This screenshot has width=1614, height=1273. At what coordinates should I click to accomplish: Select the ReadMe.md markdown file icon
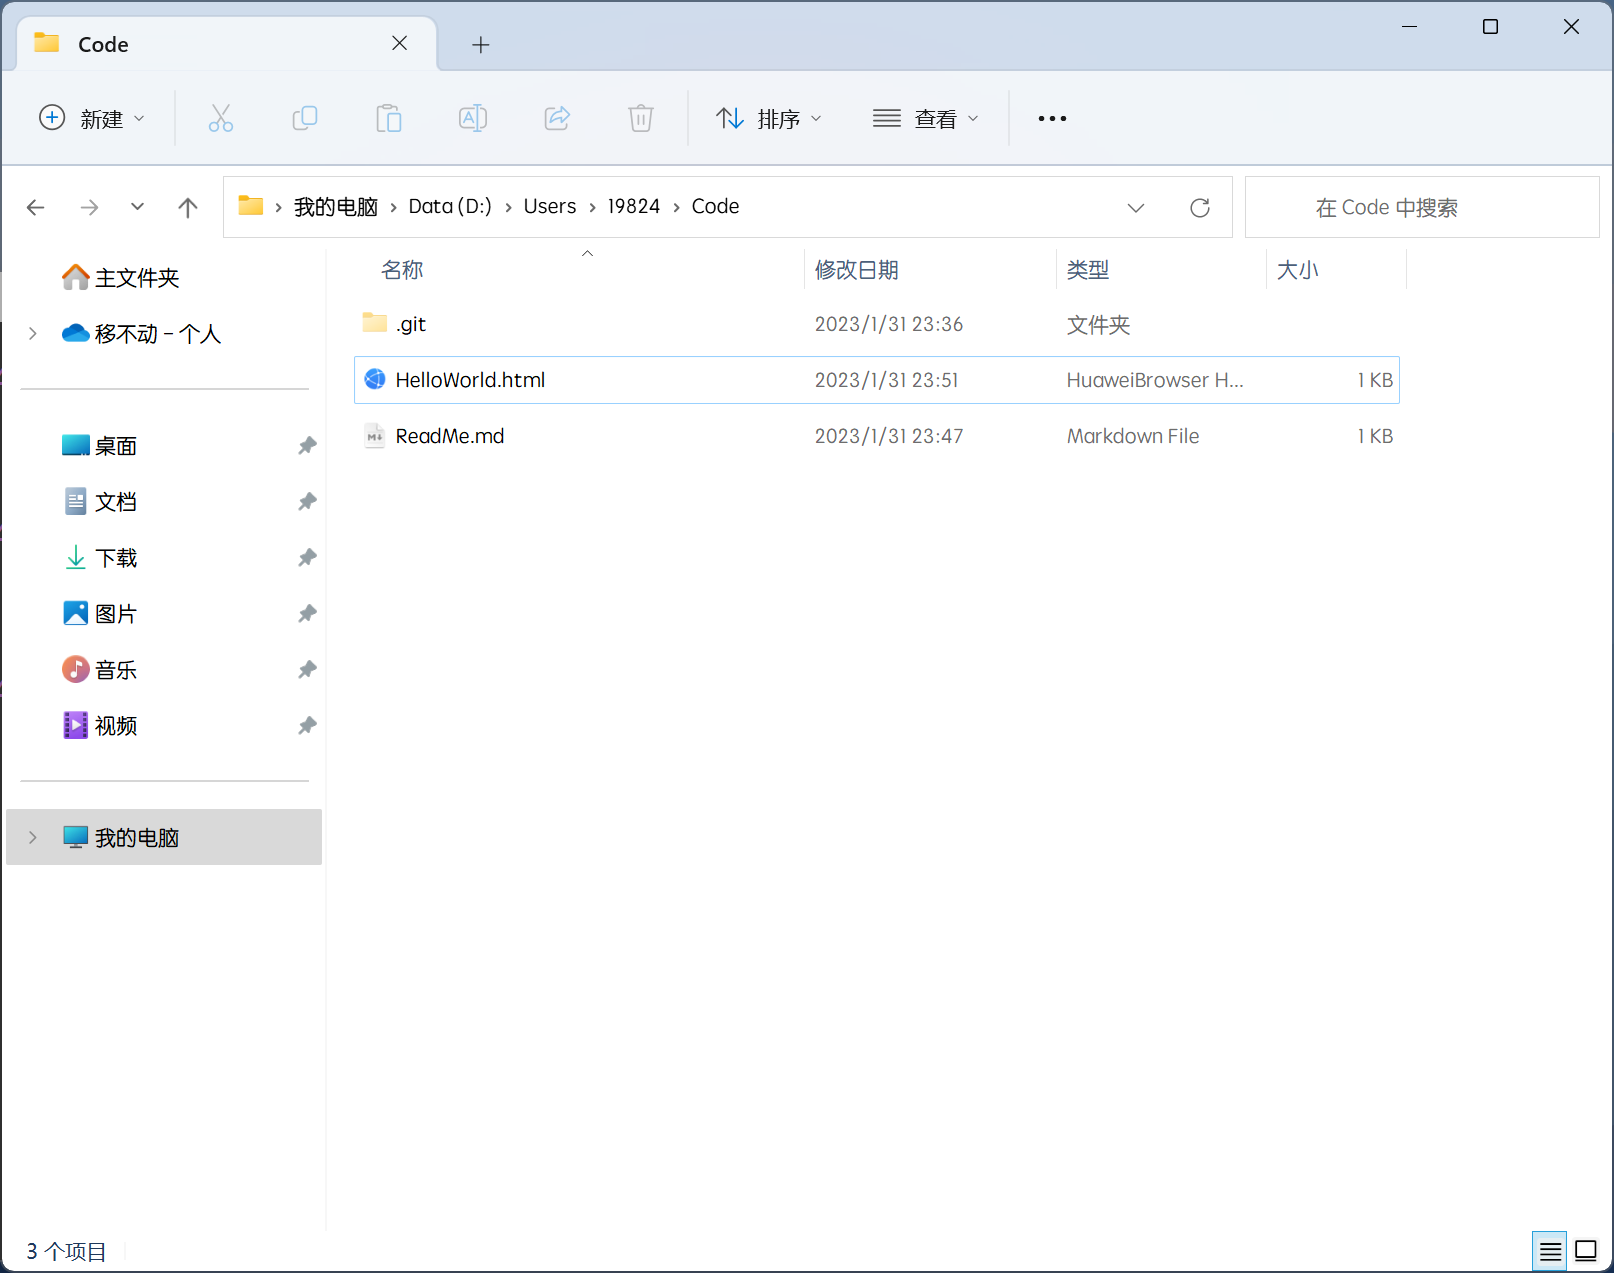pyautogui.click(x=375, y=435)
